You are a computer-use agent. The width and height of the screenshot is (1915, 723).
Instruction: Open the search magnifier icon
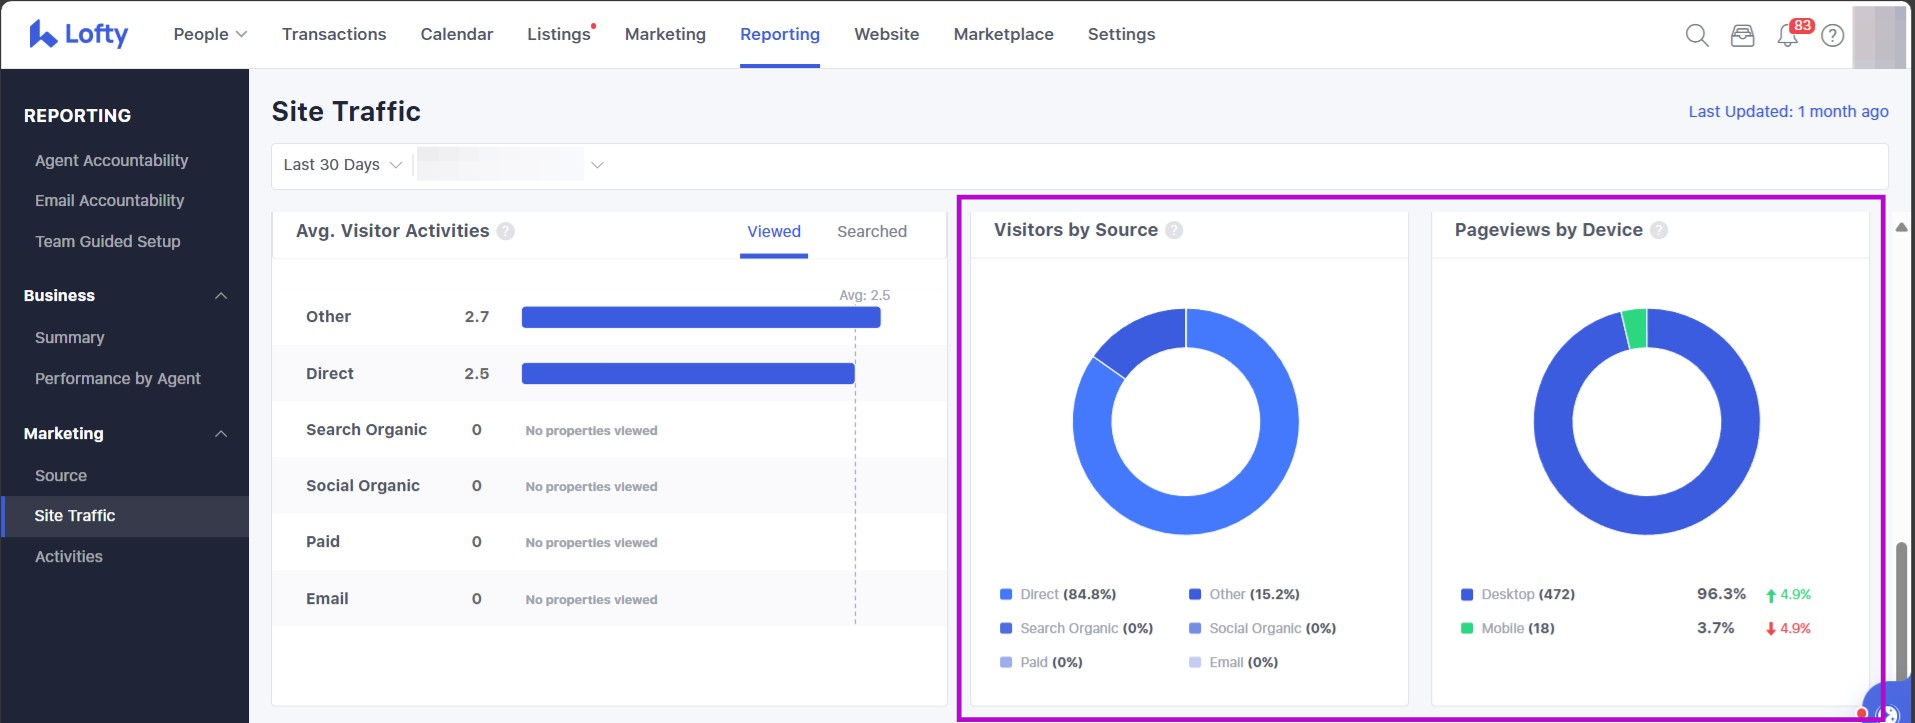tap(1696, 36)
